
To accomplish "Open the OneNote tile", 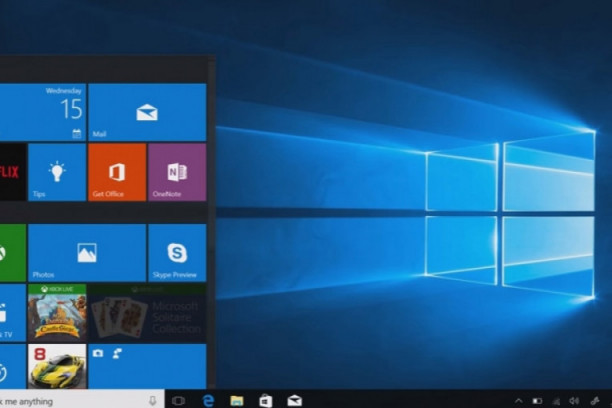I will pyautogui.click(x=177, y=172).
